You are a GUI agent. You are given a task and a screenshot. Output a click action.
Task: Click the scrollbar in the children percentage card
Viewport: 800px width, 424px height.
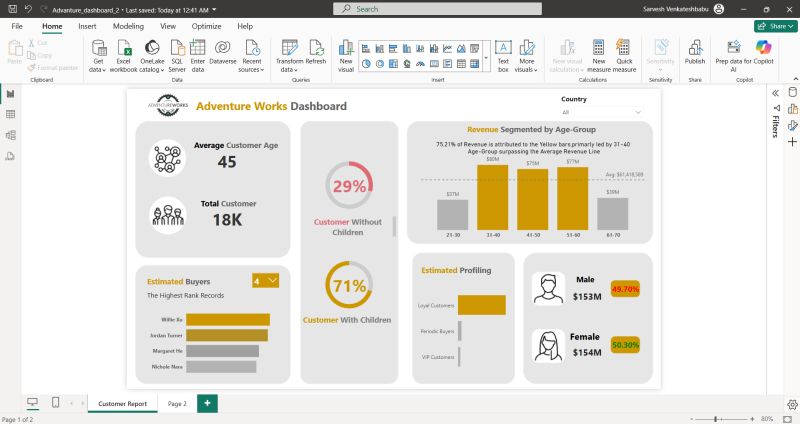[394, 226]
